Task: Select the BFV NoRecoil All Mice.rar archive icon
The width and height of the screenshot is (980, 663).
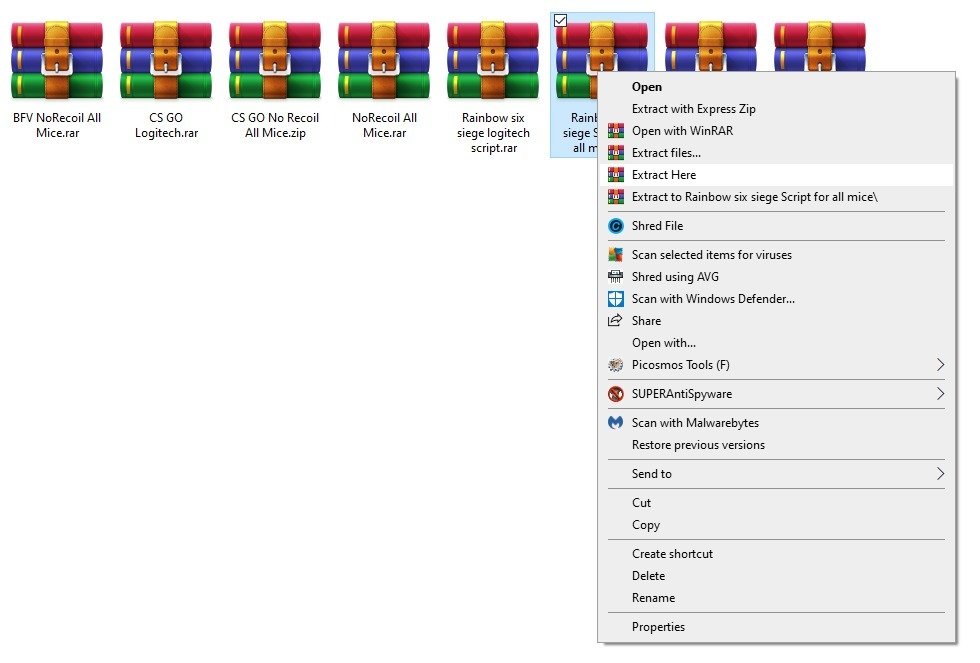Action: [x=57, y=61]
